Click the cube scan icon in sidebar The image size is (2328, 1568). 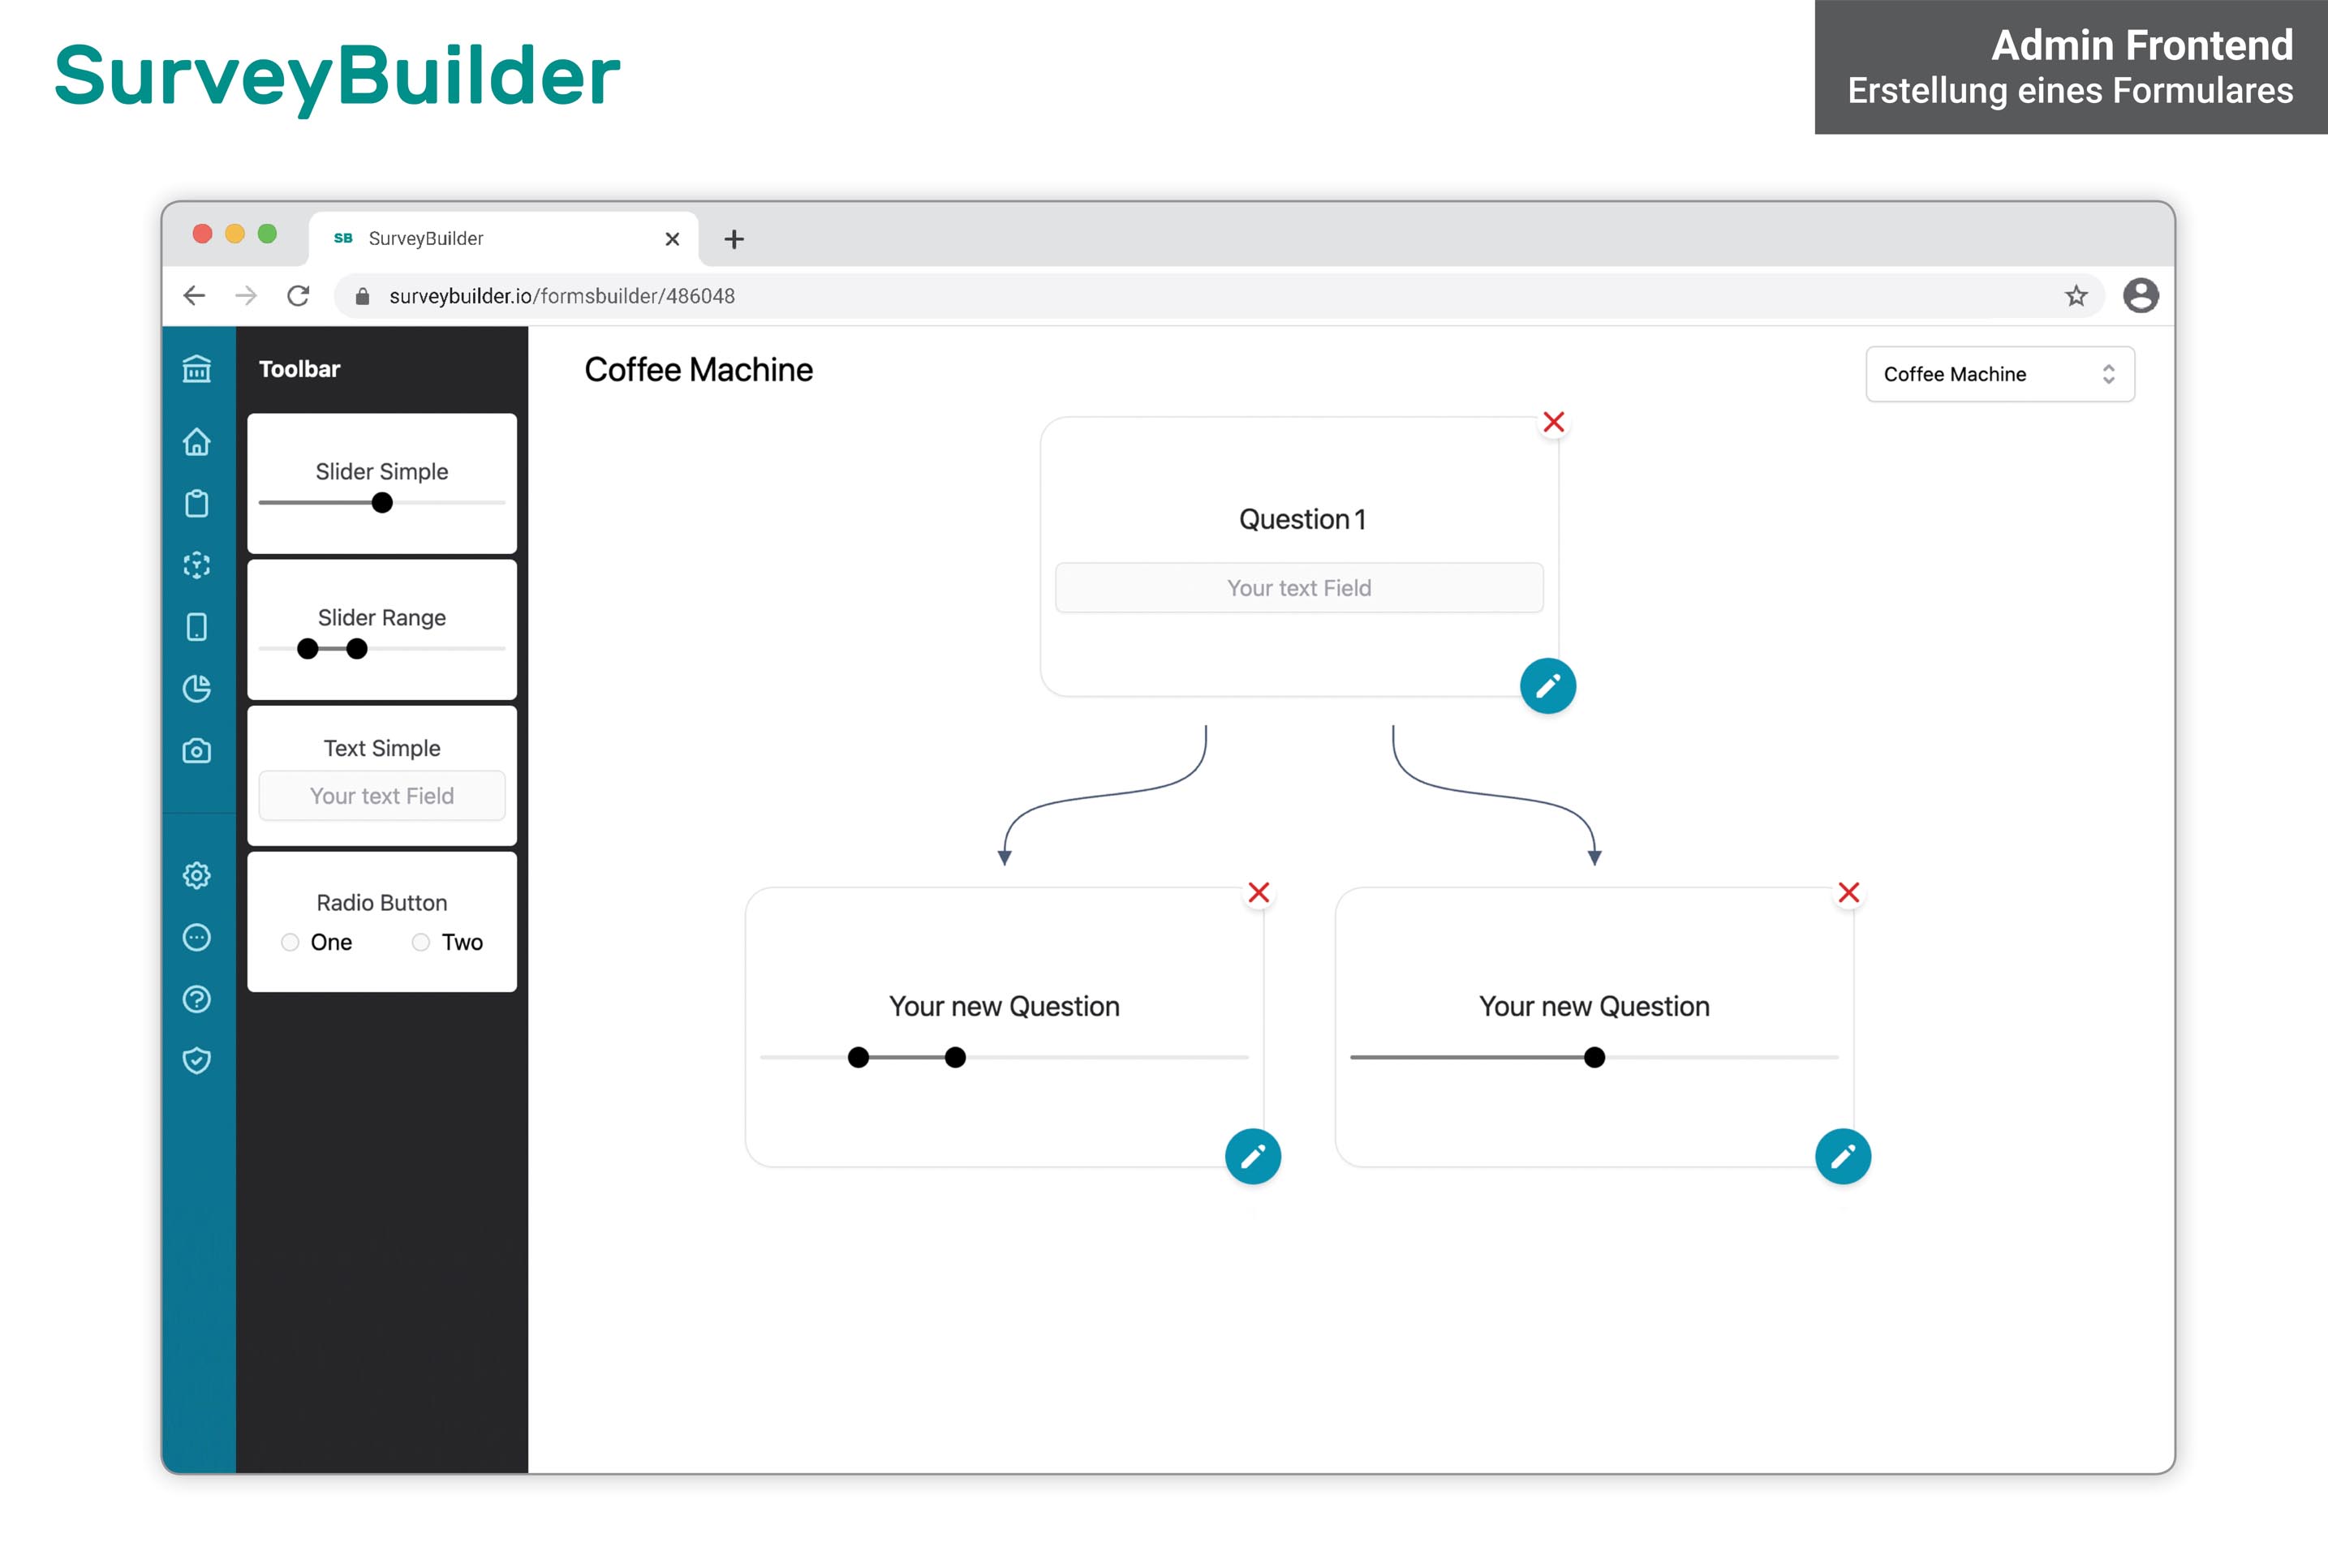pos(197,565)
